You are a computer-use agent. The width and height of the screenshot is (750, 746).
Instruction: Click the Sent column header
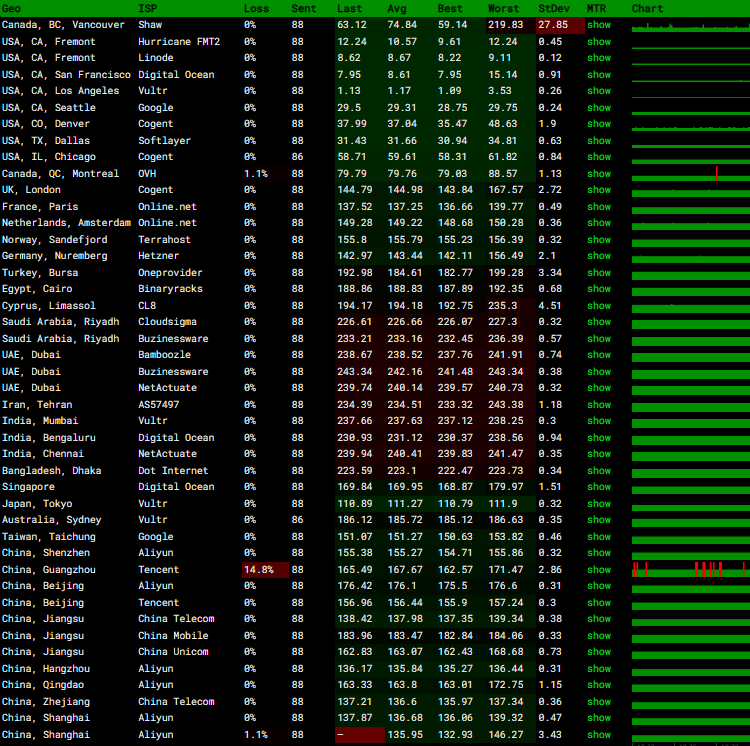point(304,9)
